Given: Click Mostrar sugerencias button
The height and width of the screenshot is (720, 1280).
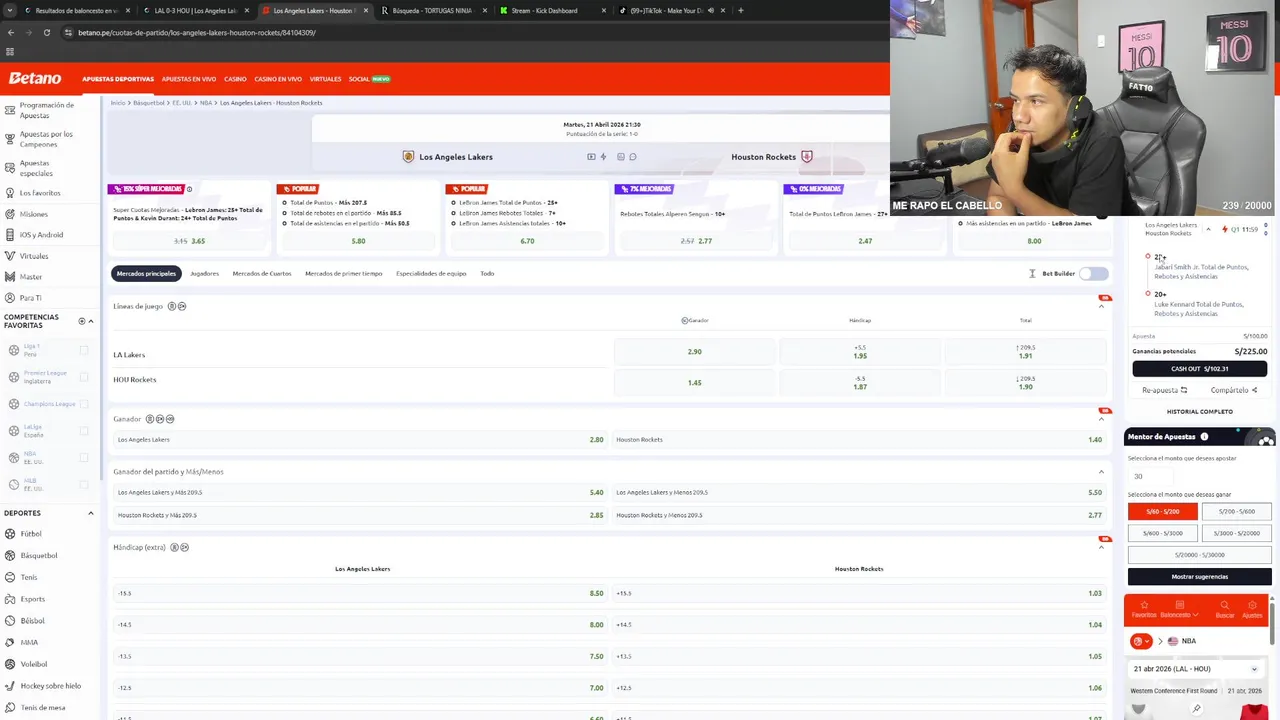Looking at the screenshot, I should 1199,577.
